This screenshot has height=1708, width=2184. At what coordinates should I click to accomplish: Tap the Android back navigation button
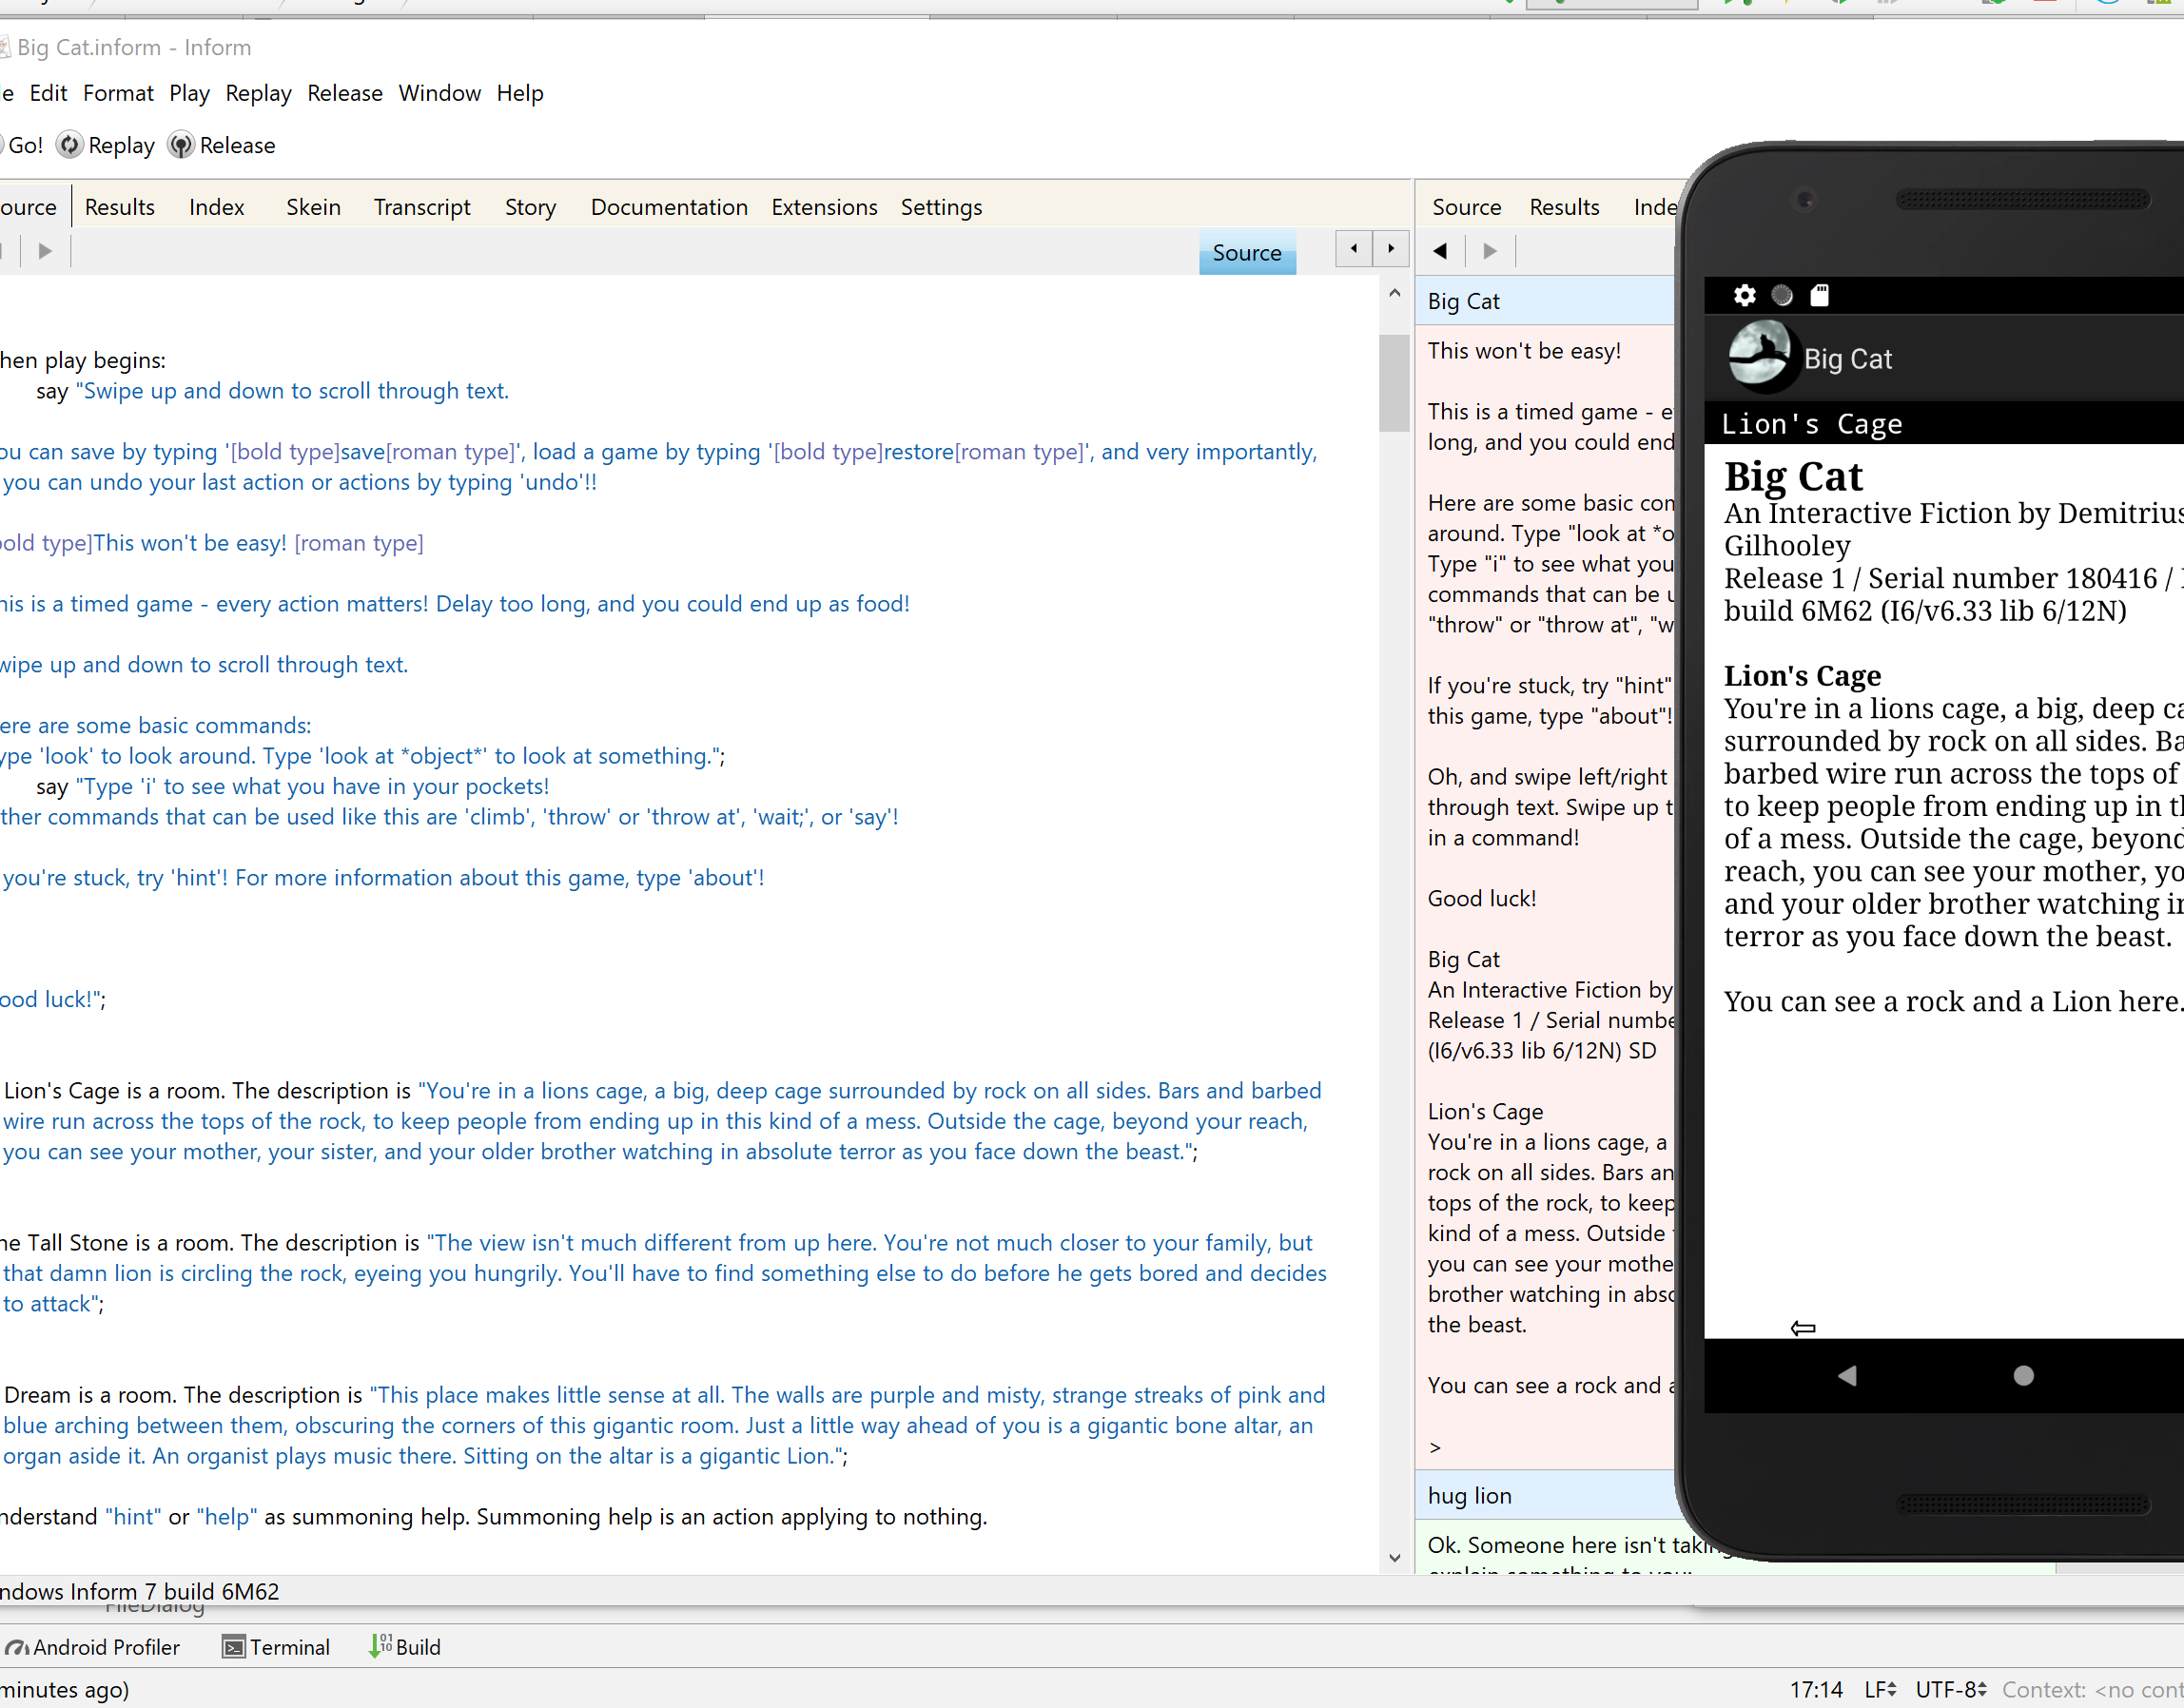coord(1847,1376)
